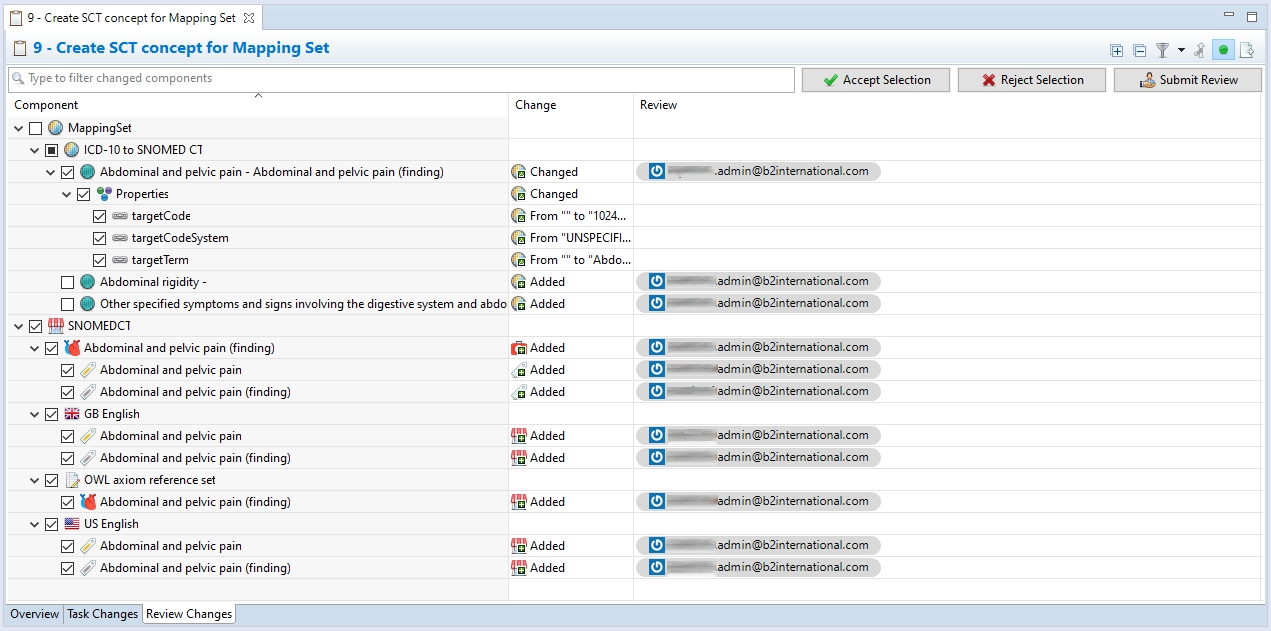The width and height of the screenshot is (1271, 631).
Task: Click the reviewer icon on Abdominal rigidity row
Action: pyautogui.click(x=657, y=282)
